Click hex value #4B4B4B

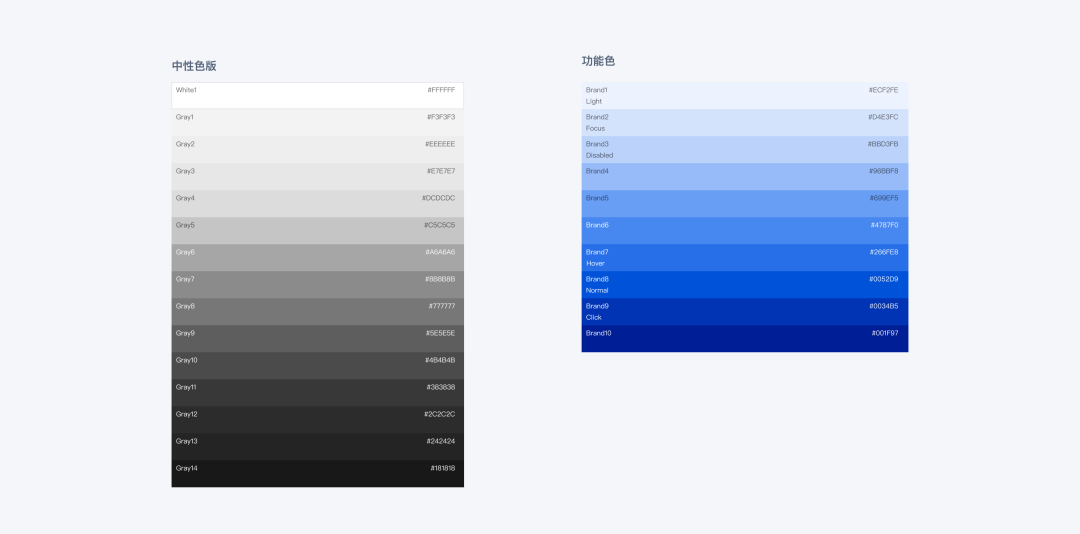440,360
